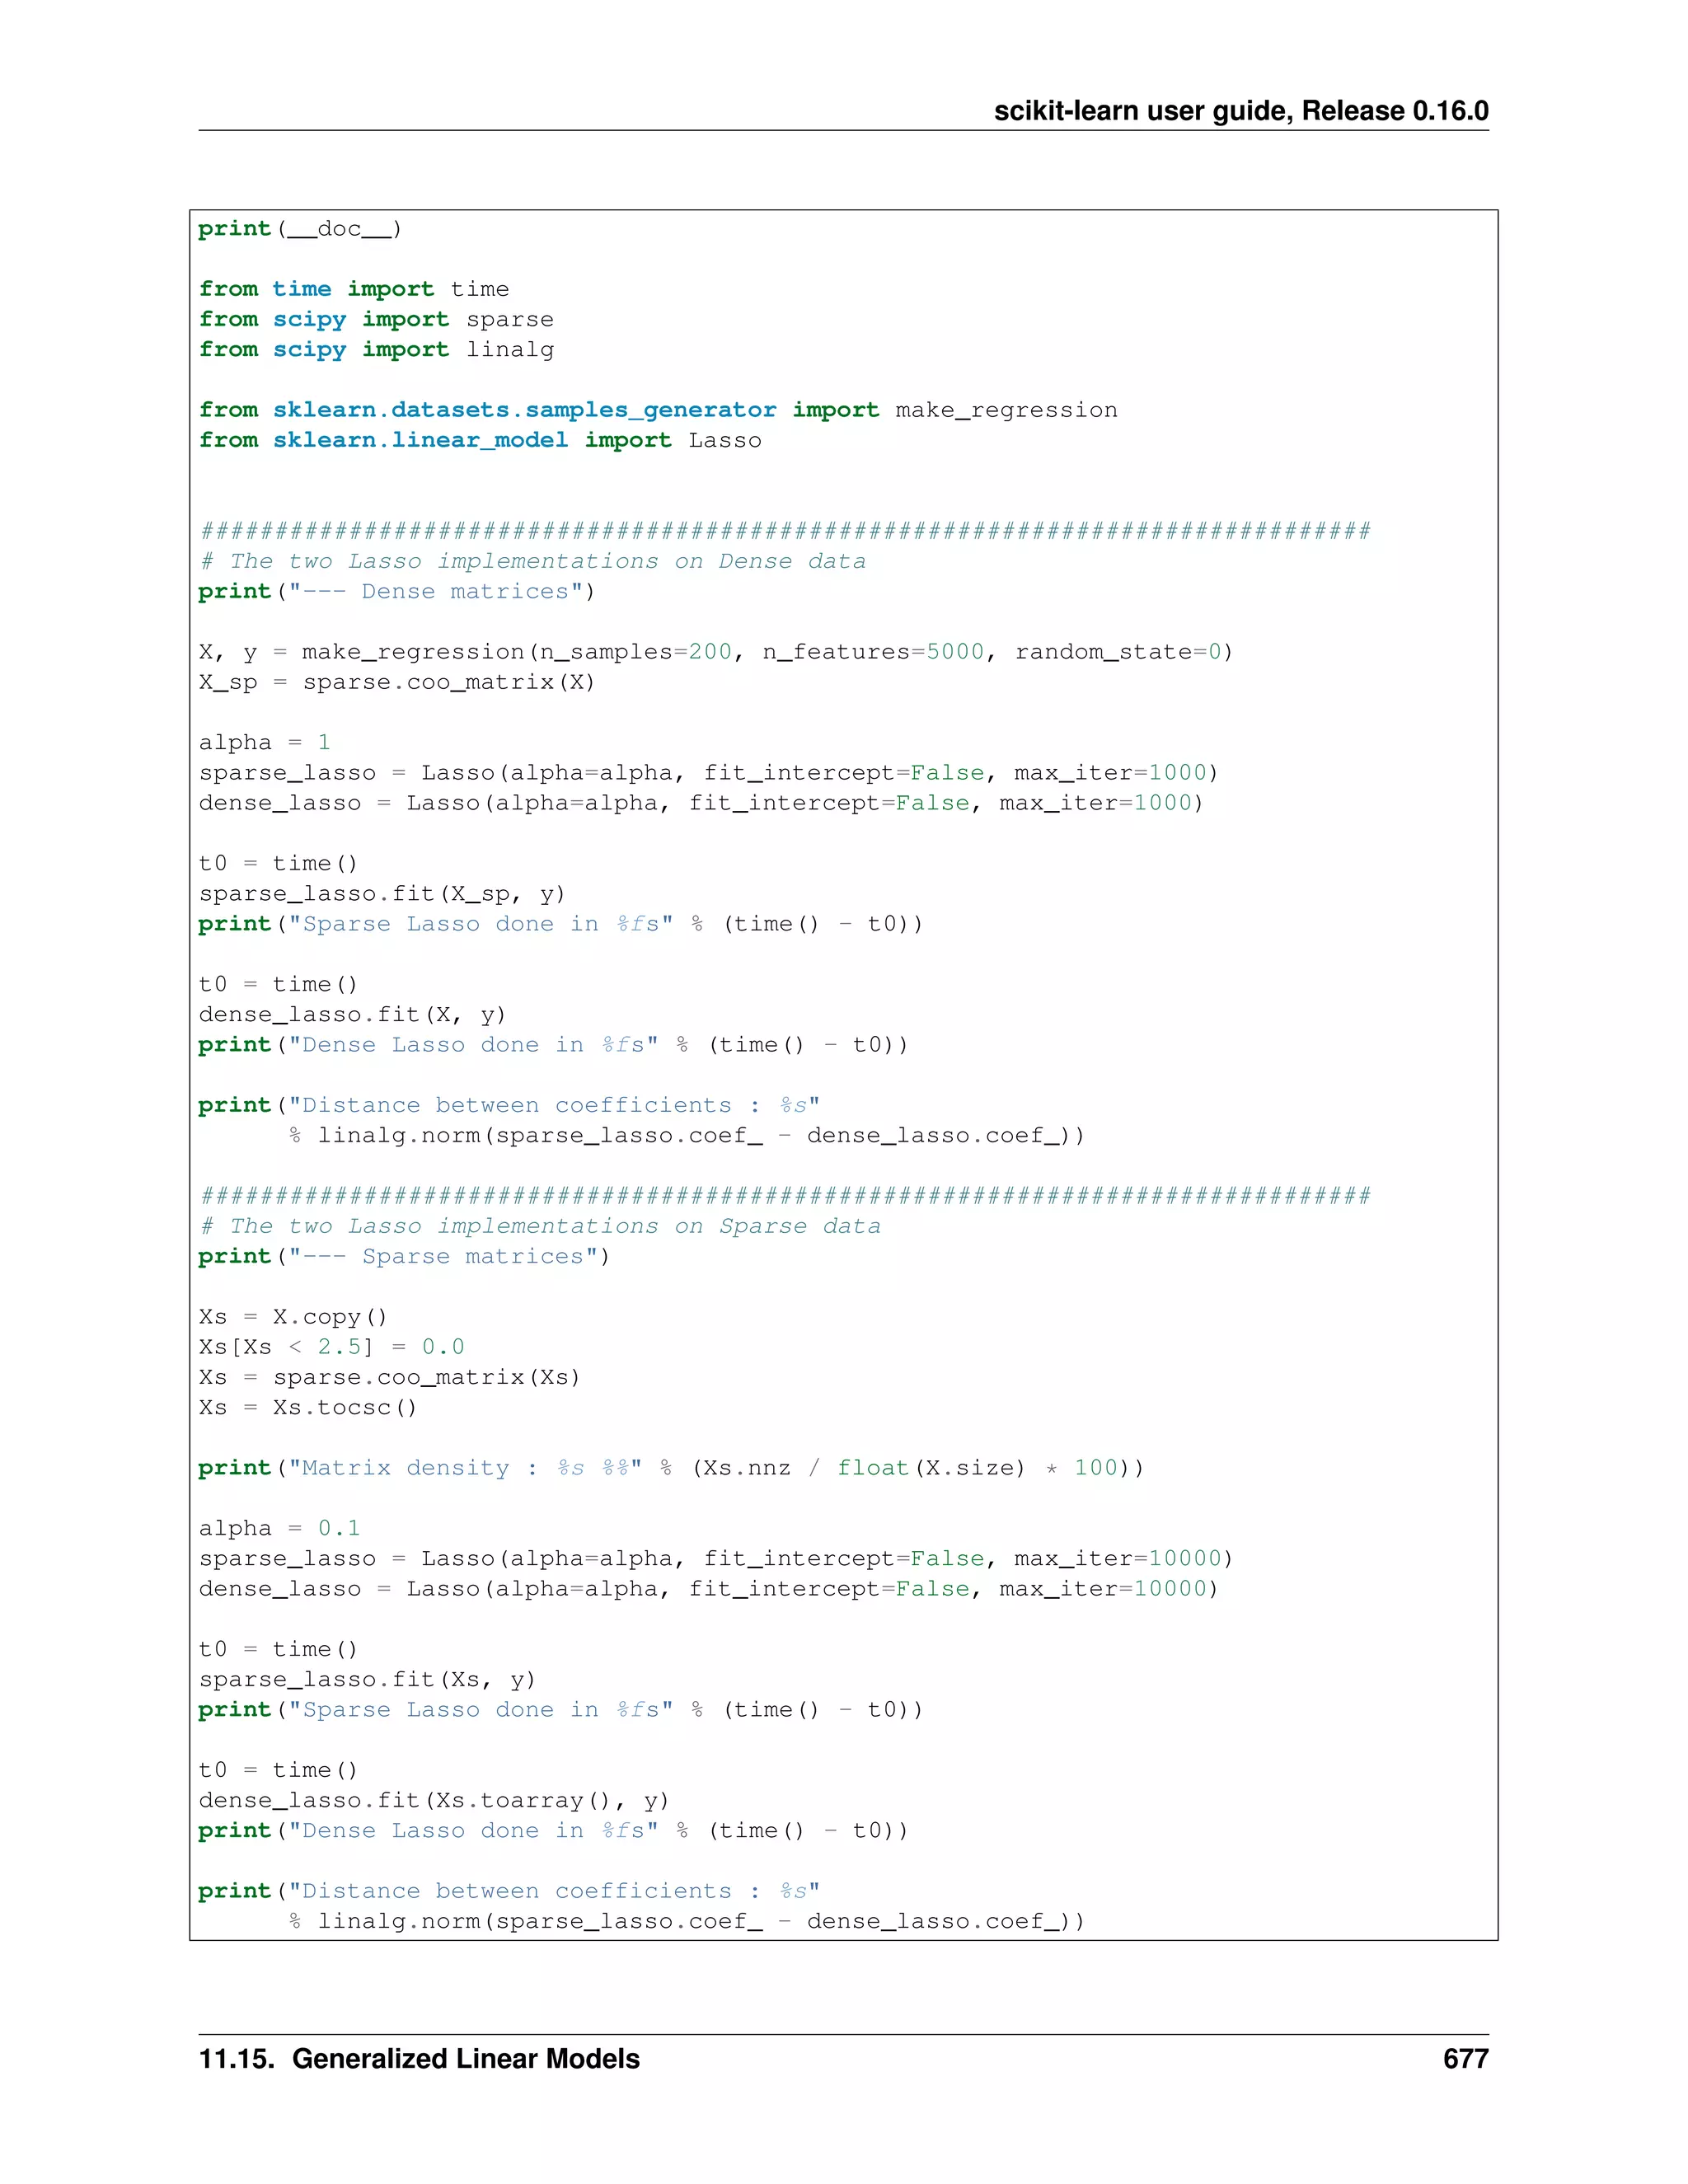Click the header 'scikit-learn user guide, Release 0.16.0'
This screenshot has width=1688, height=2184.
pos(1241,111)
